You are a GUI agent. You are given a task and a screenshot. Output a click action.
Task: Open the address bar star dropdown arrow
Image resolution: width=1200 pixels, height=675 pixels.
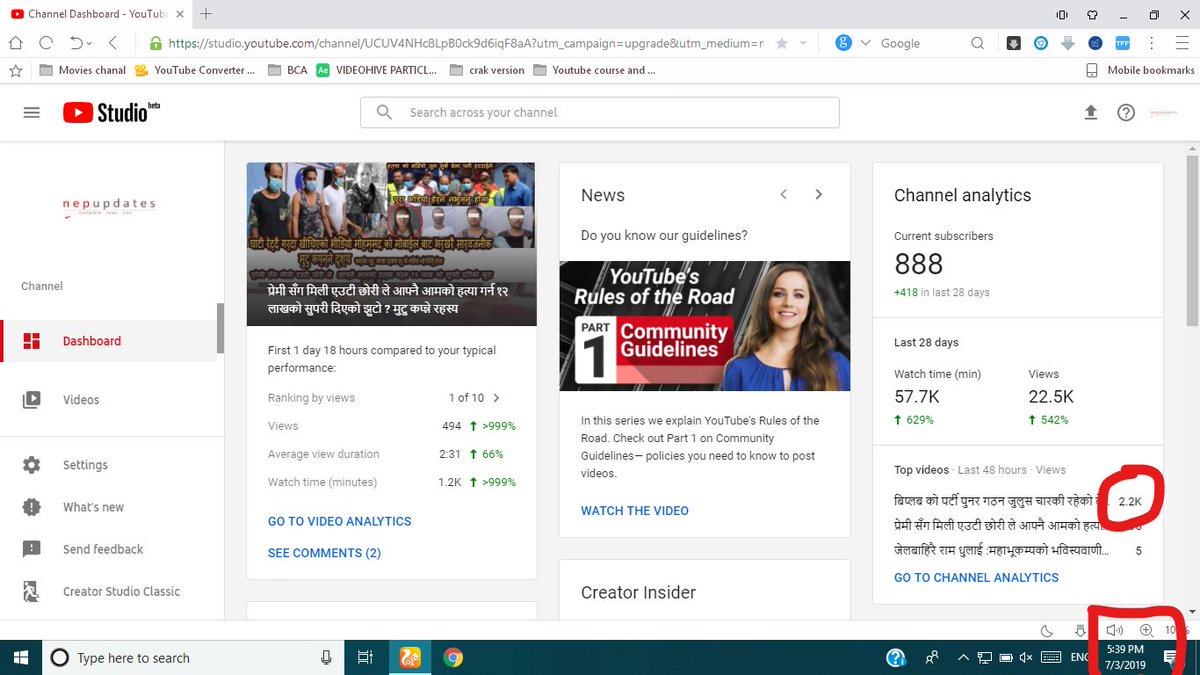[802, 43]
